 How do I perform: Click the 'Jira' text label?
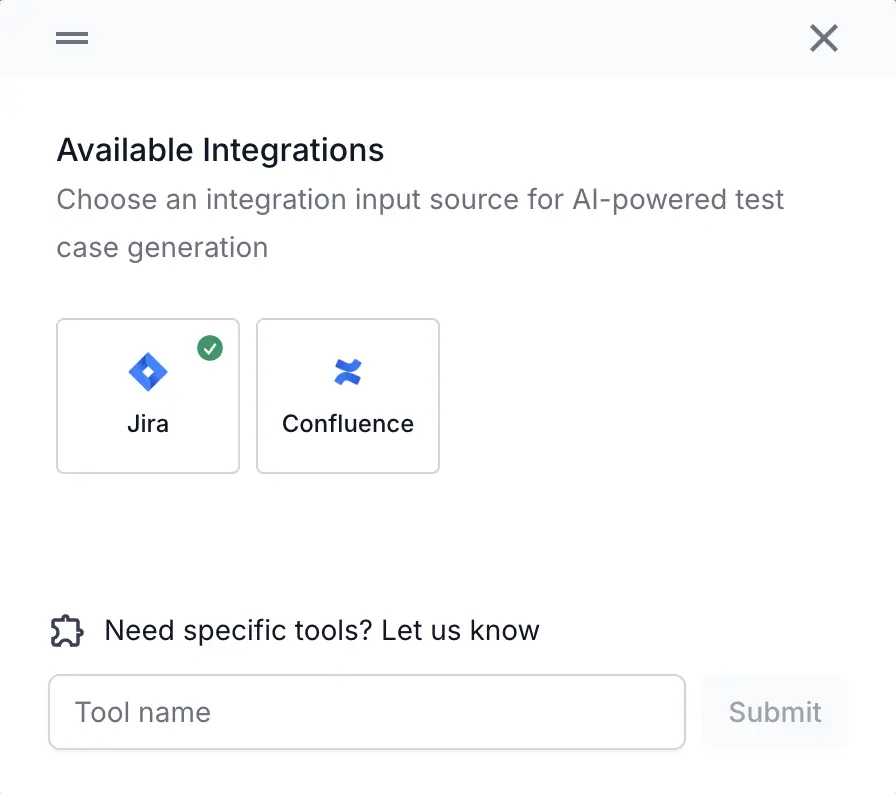click(x=148, y=424)
